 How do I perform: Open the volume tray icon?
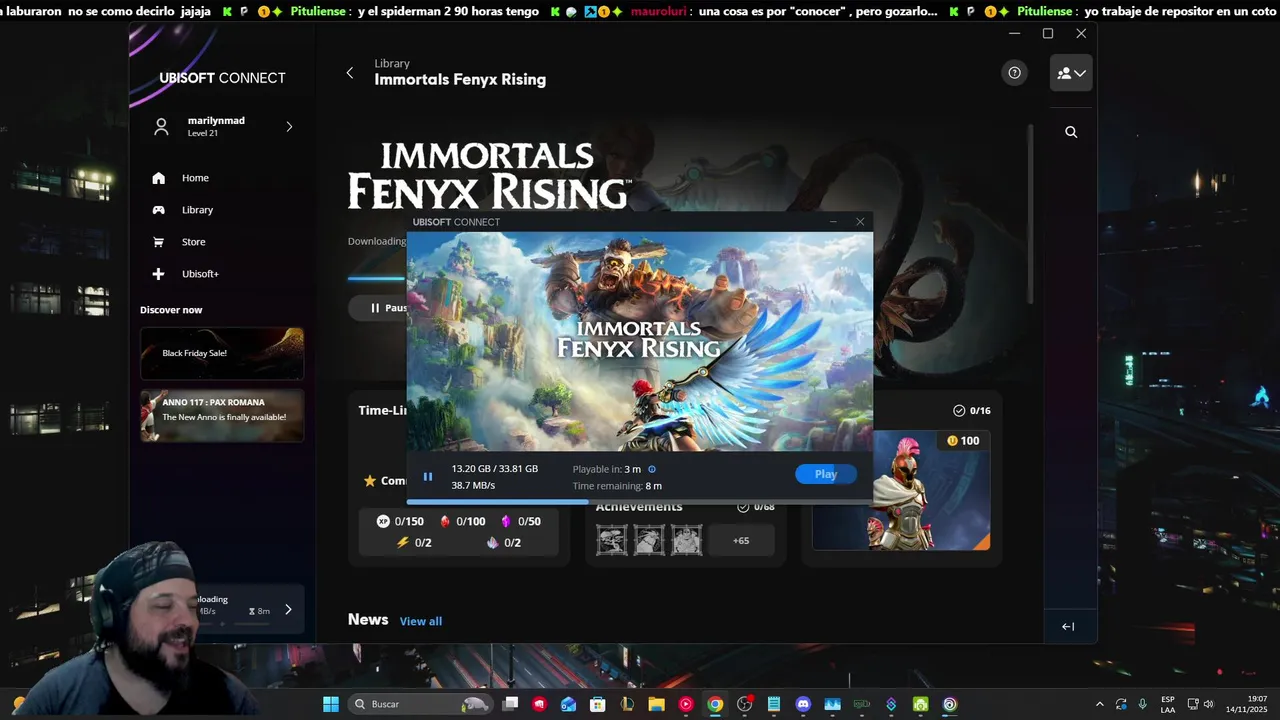[1208, 704]
